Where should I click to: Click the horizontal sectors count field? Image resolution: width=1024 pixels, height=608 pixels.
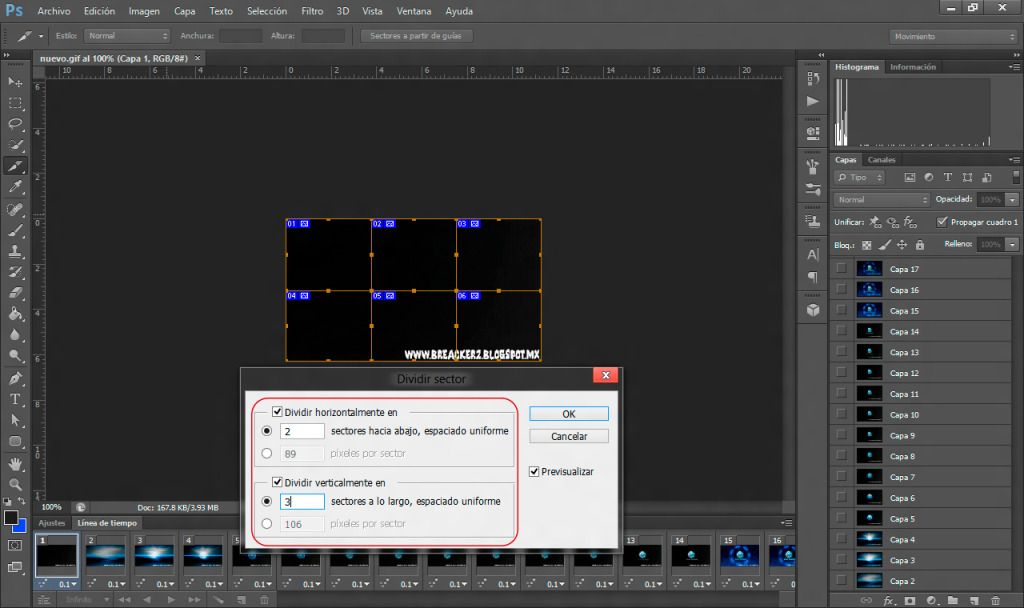302,431
